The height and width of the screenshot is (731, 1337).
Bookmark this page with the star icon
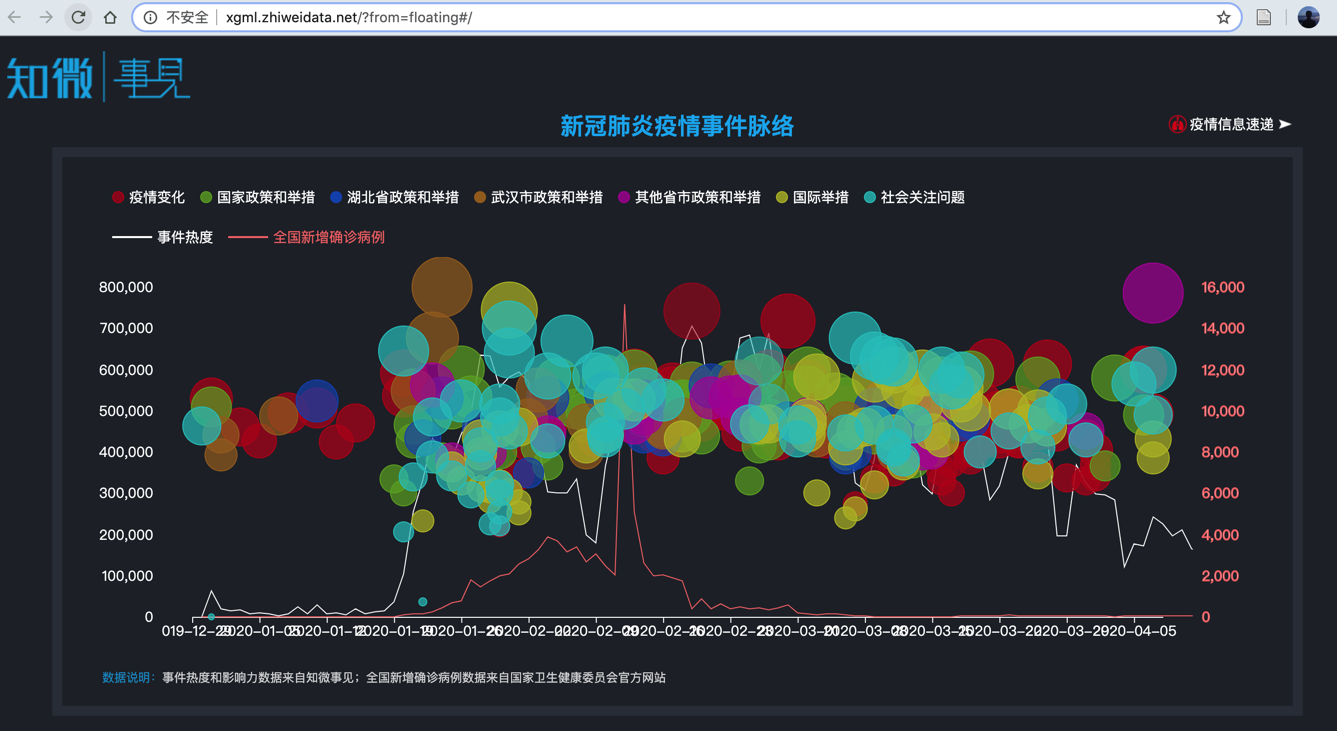click(x=1223, y=17)
